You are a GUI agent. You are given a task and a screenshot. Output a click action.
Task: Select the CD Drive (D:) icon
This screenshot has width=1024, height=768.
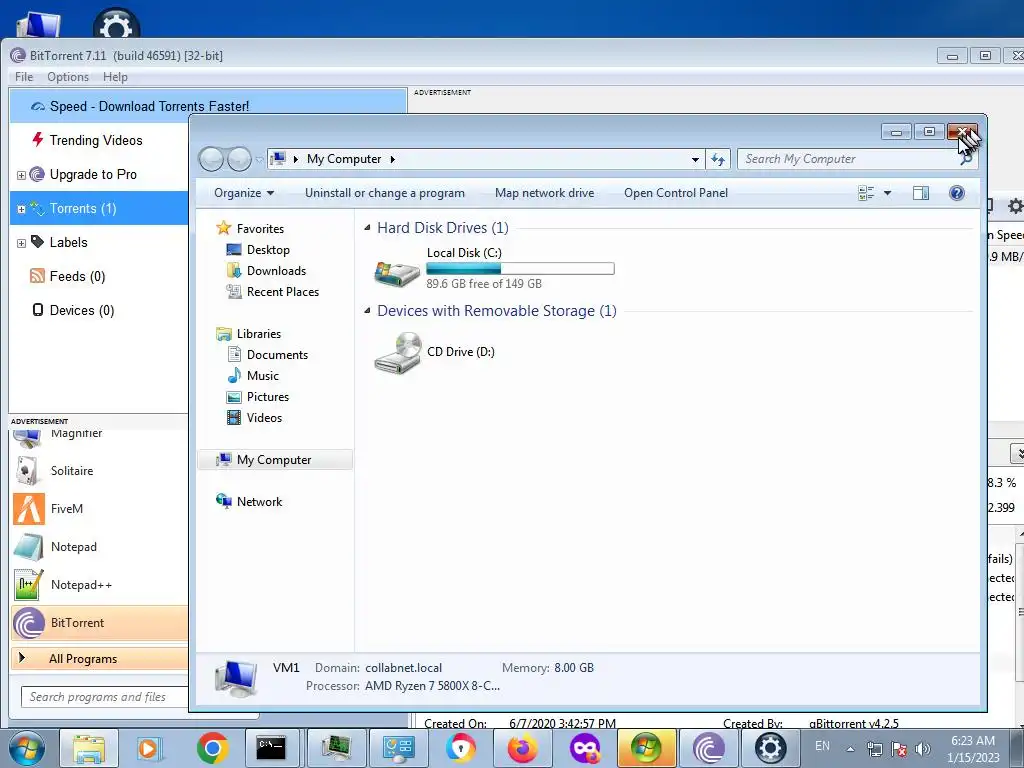(398, 353)
